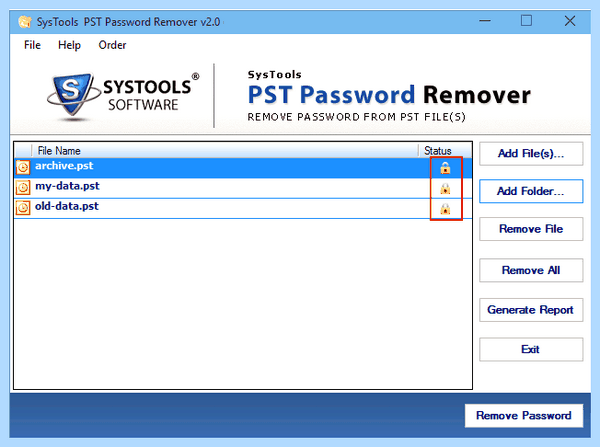Select the old-data.pst file icon
The image size is (600, 447).
(x=23, y=208)
